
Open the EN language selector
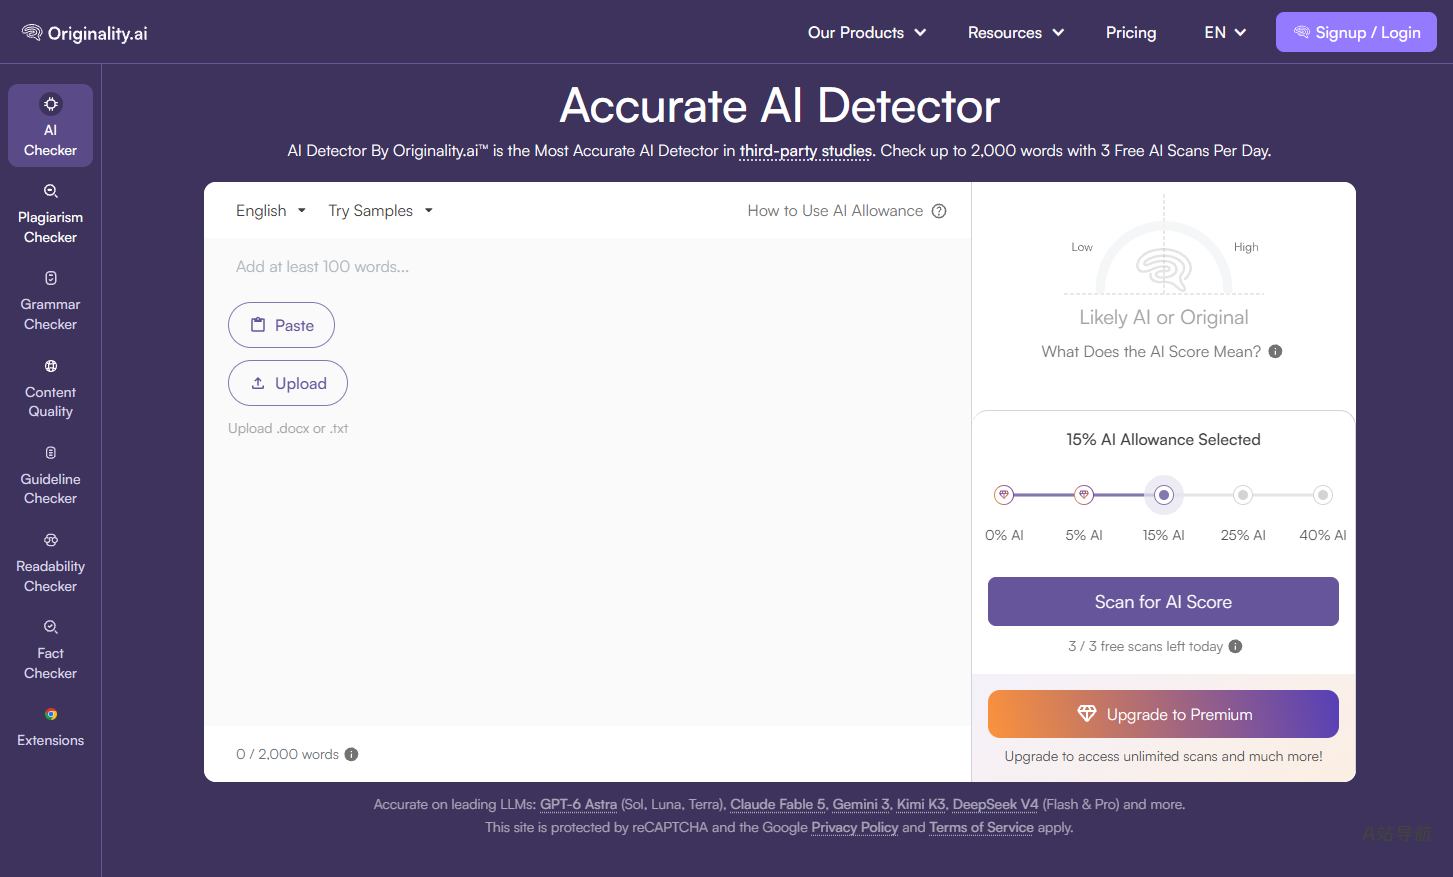click(x=1225, y=33)
